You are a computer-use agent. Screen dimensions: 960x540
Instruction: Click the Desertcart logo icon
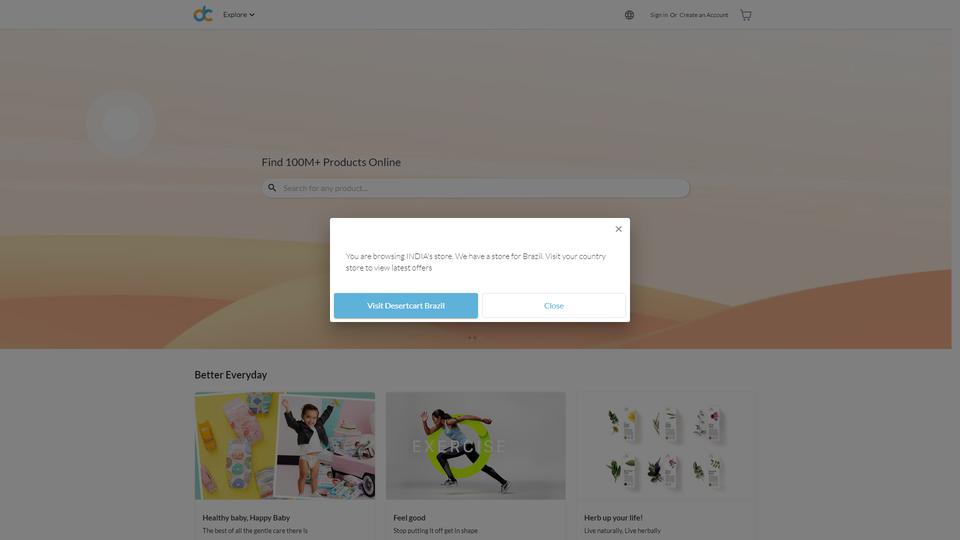click(203, 14)
